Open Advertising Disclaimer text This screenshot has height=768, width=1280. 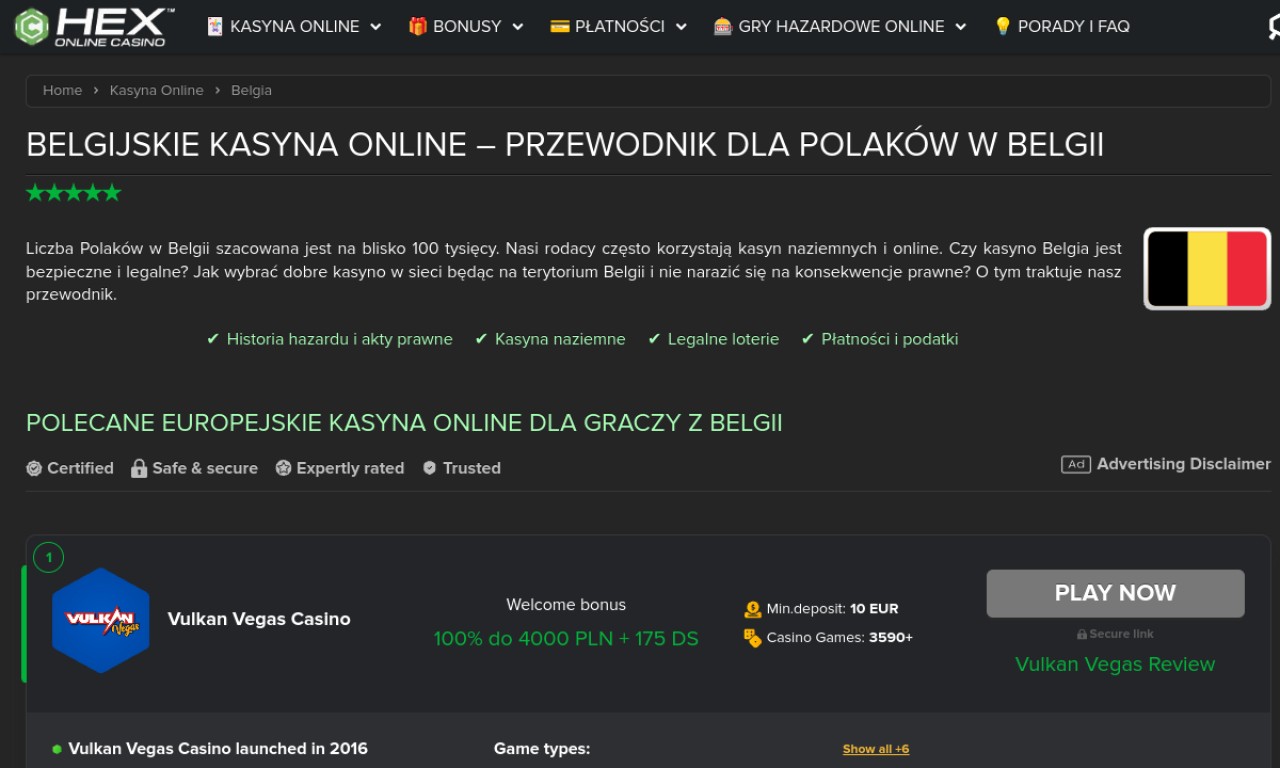click(x=1184, y=464)
